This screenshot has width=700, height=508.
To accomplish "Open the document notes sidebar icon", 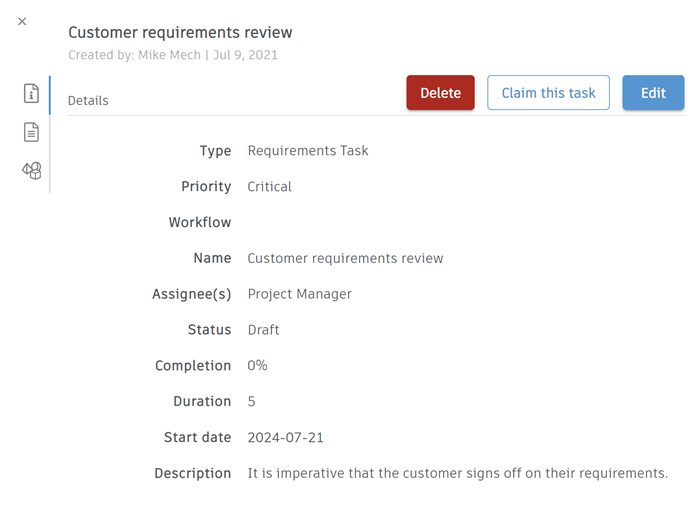I will [32, 132].
